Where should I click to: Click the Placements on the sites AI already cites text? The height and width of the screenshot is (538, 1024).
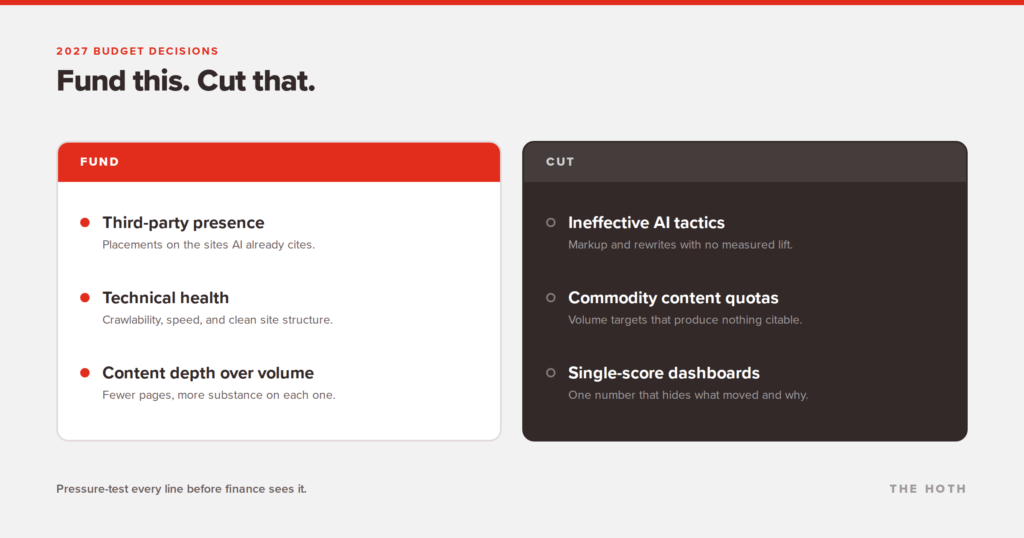[208, 245]
